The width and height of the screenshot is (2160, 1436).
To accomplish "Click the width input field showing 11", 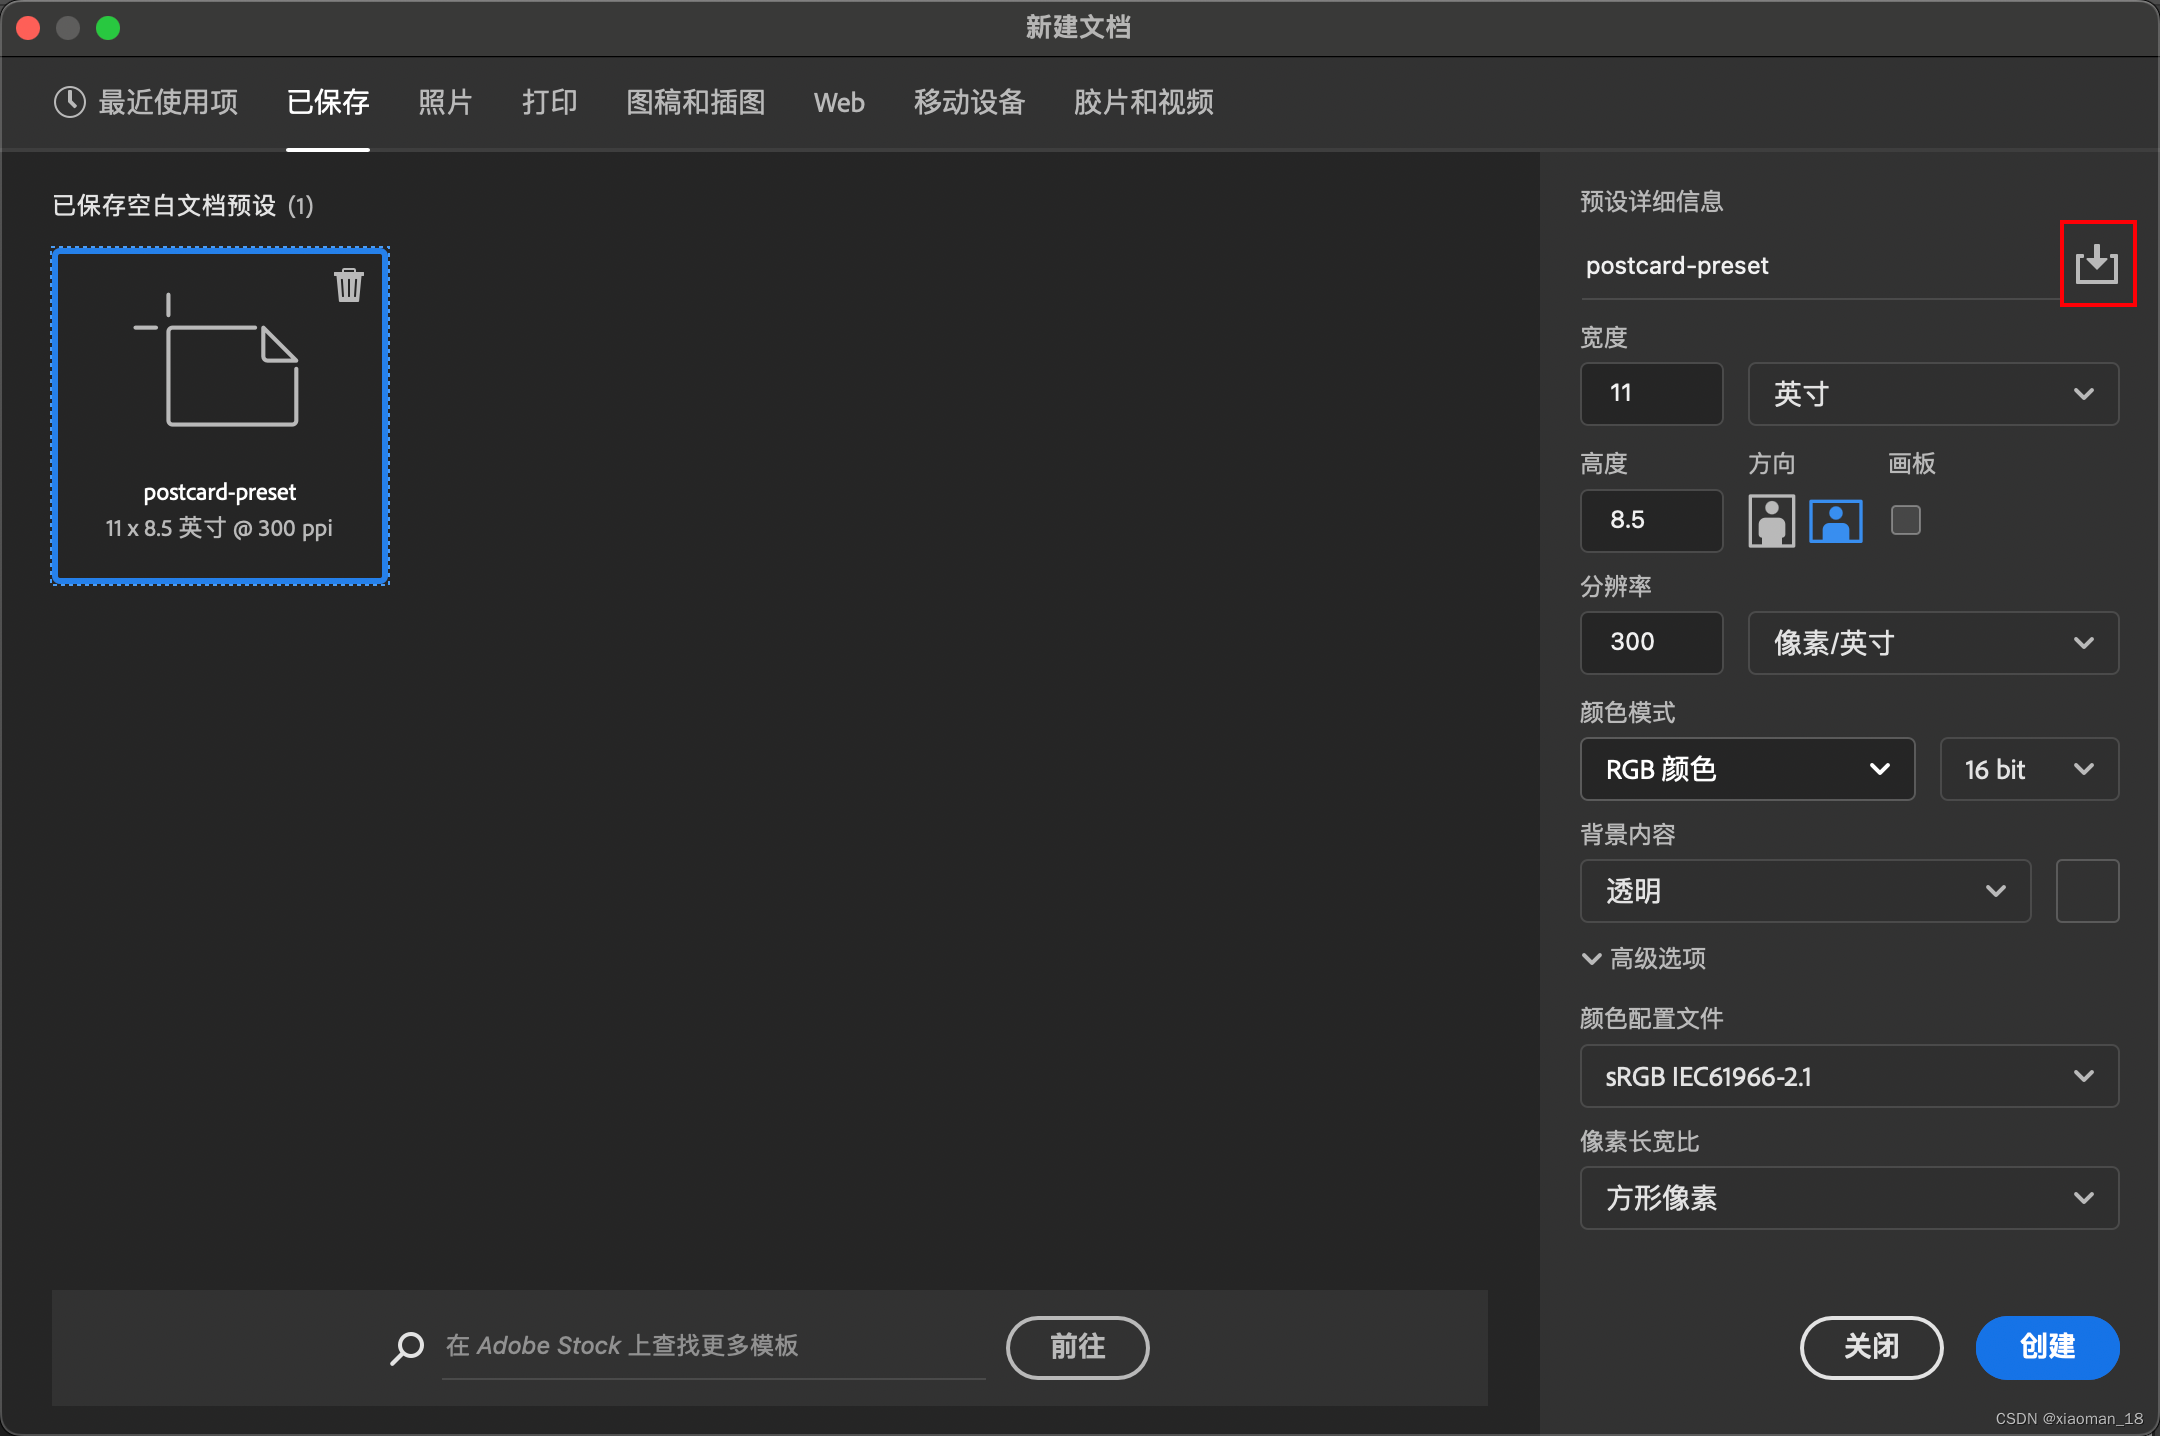I will [1651, 394].
